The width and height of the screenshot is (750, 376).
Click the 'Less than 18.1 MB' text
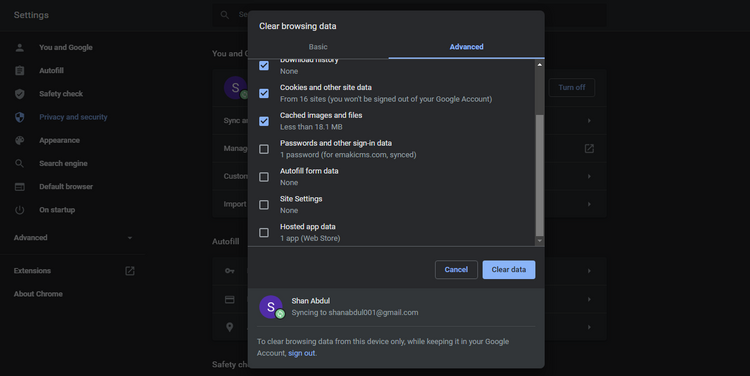coord(311,127)
